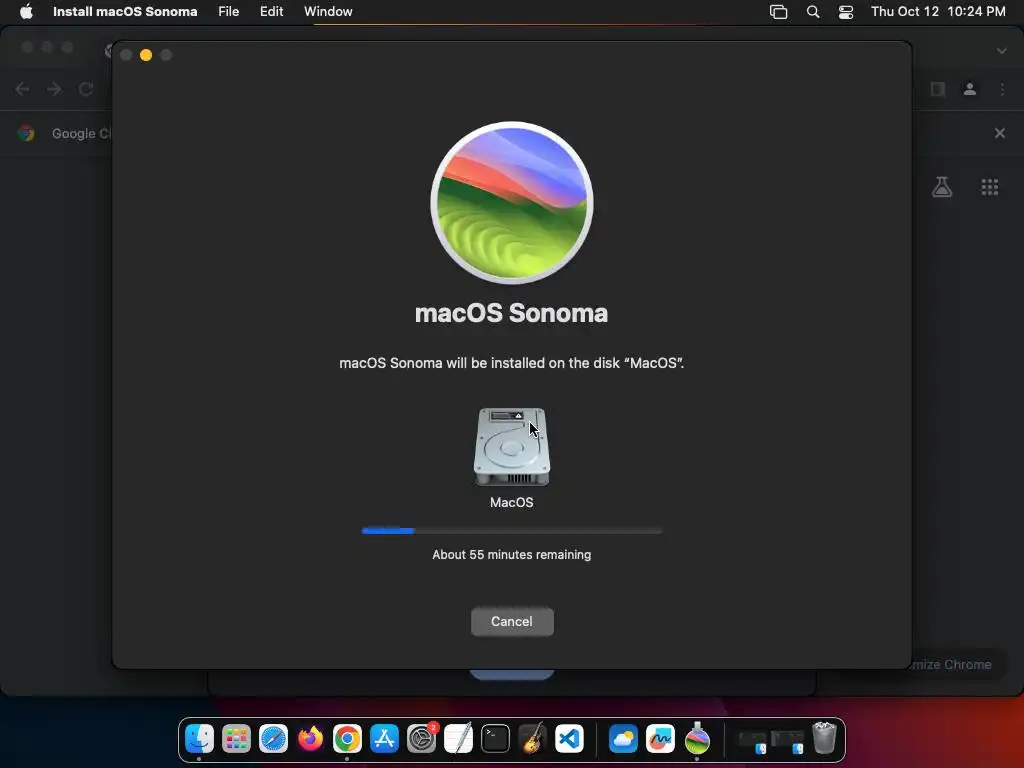Open System Settings from the Dock
The height and width of the screenshot is (768, 1024).
[x=421, y=739]
